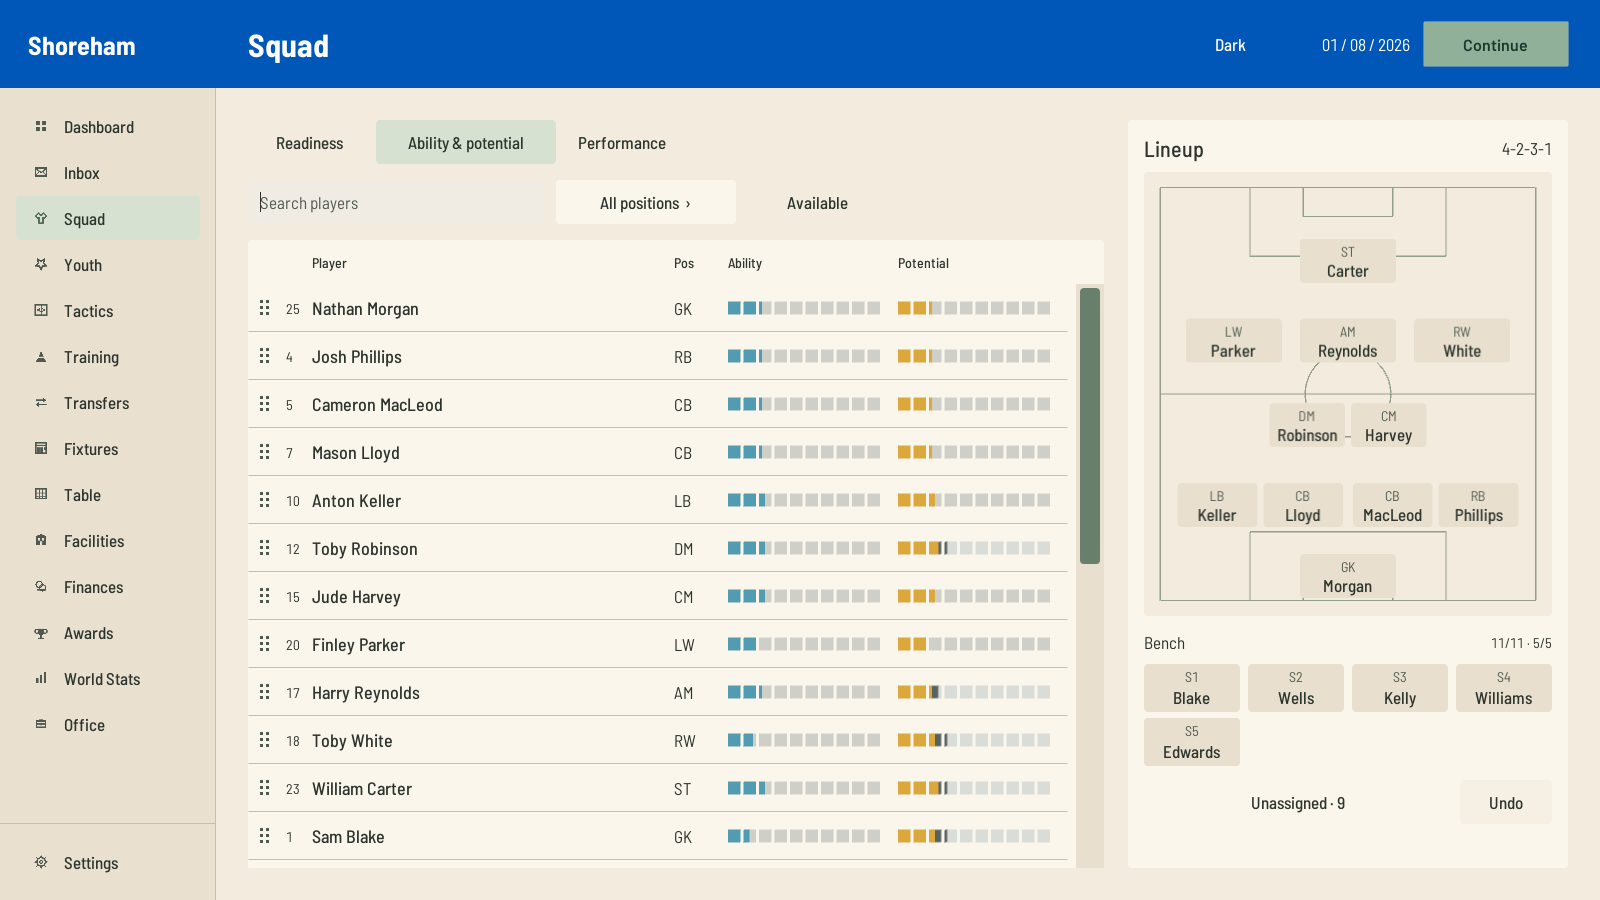Click the drag handle beside Sam Blake
The width and height of the screenshot is (1600, 900).
pyautogui.click(x=265, y=836)
